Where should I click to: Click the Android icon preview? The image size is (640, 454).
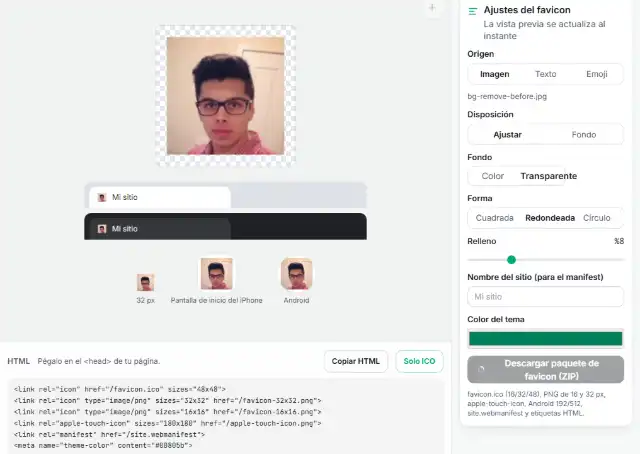pyautogui.click(x=296, y=273)
